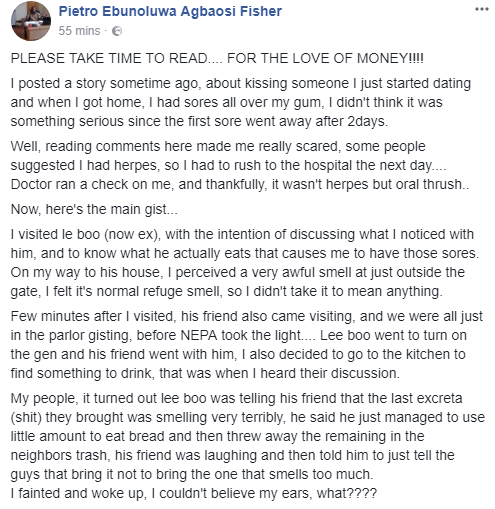Click the 55 mins timestamp
Screen dimensions: 495x509
coord(79,31)
